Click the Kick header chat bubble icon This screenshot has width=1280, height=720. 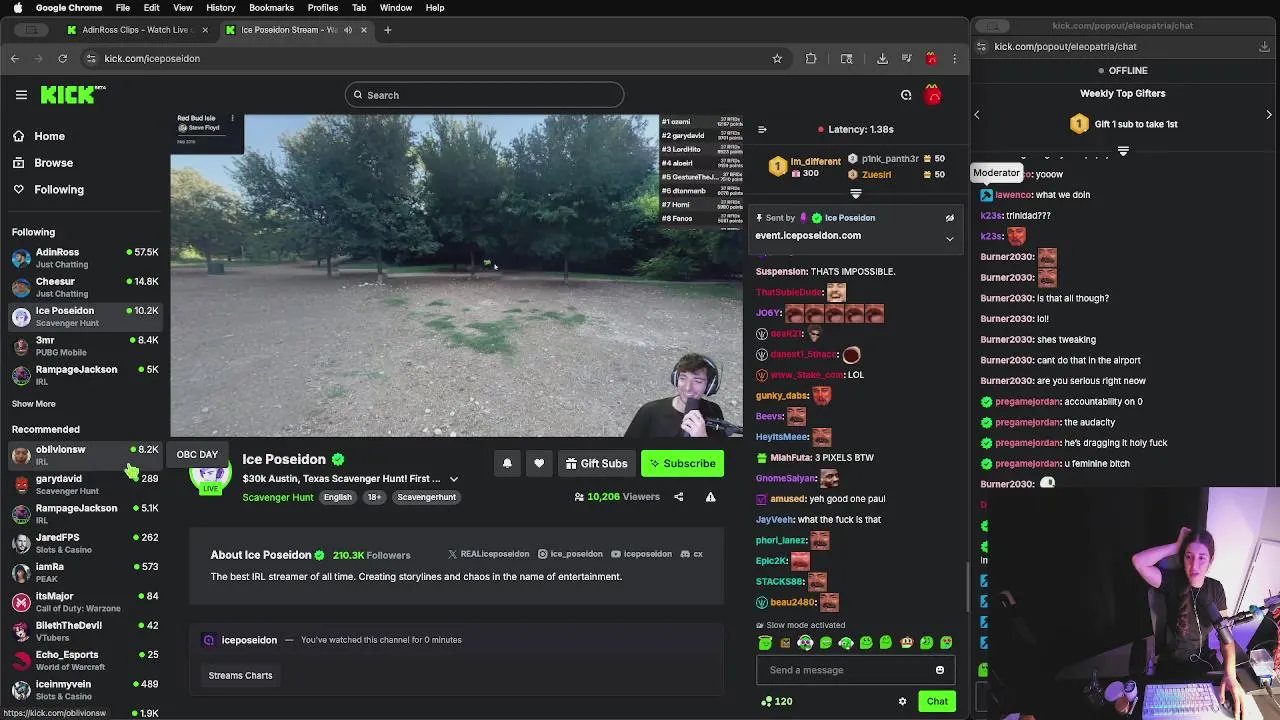click(x=906, y=95)
